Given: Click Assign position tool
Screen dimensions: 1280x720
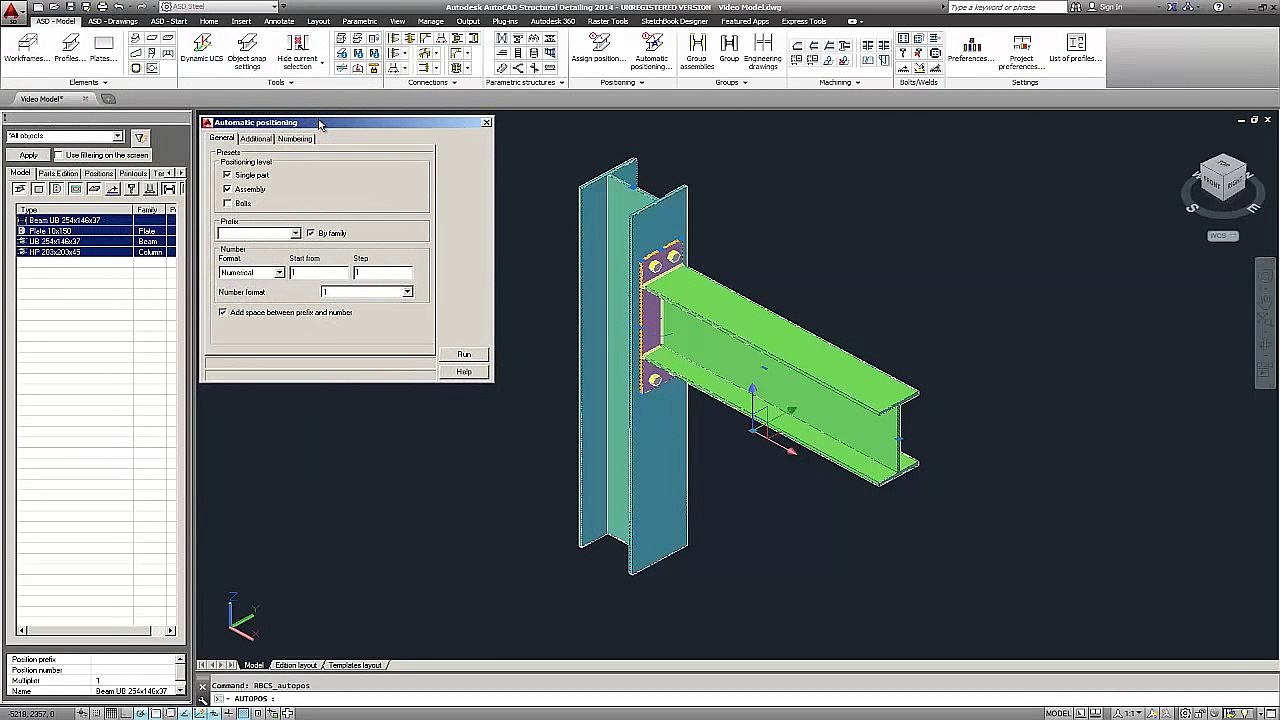Looking at the screenshot, I should pyautogui.click(x=599, y=47).
